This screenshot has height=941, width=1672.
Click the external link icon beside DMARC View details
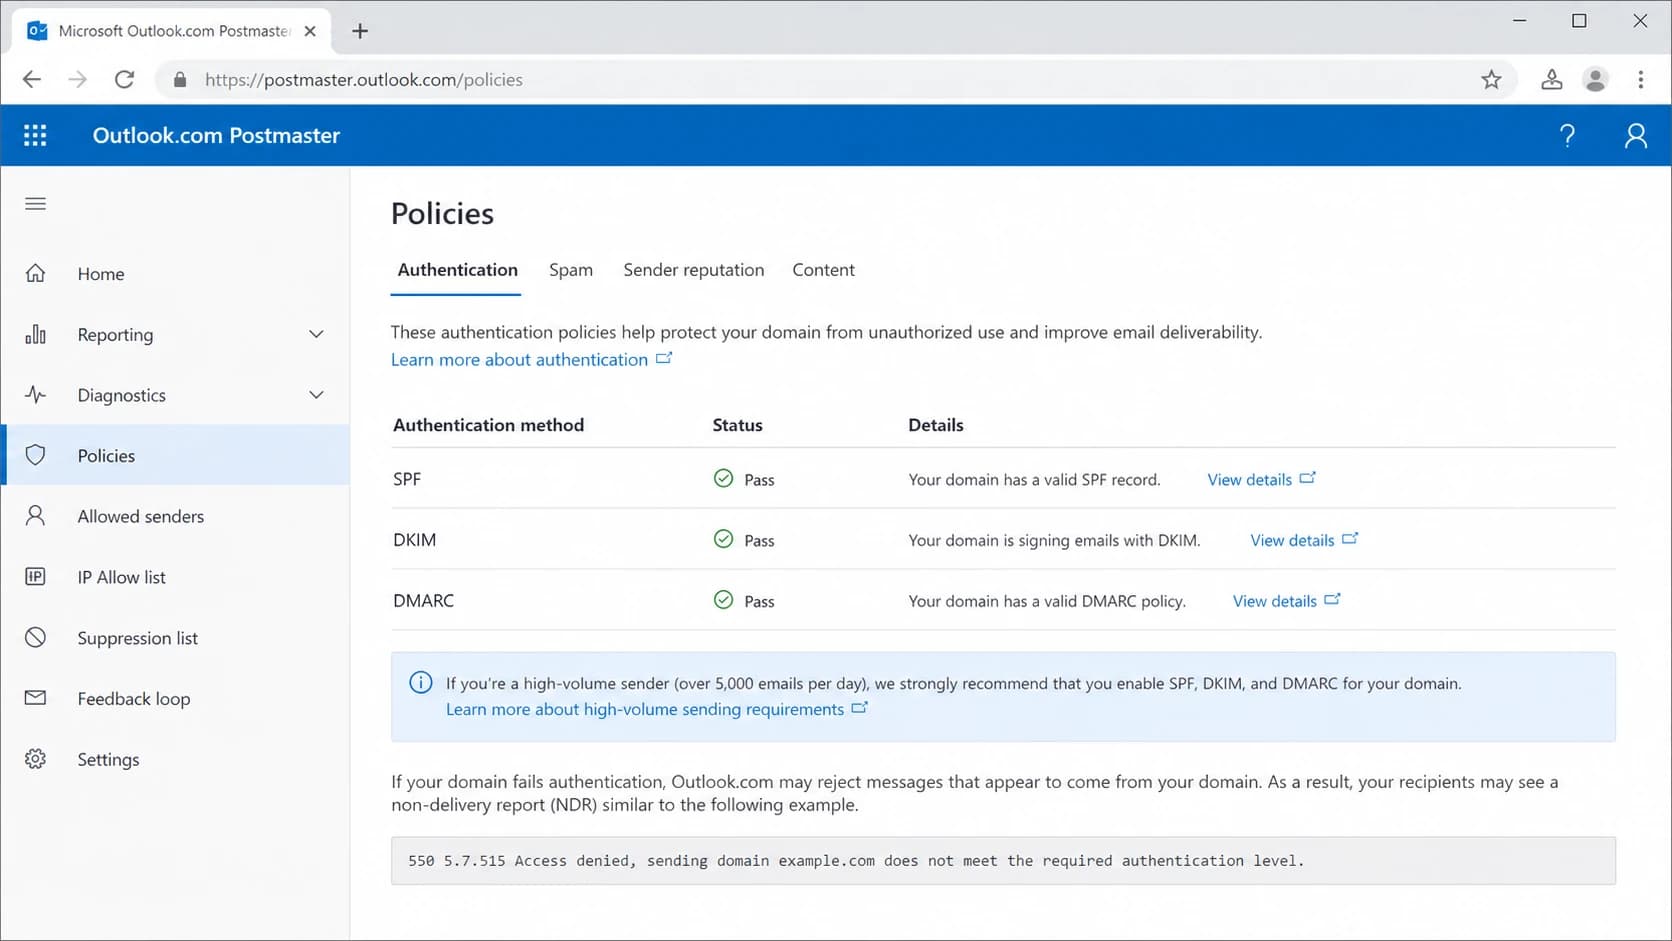[1332, 599]
